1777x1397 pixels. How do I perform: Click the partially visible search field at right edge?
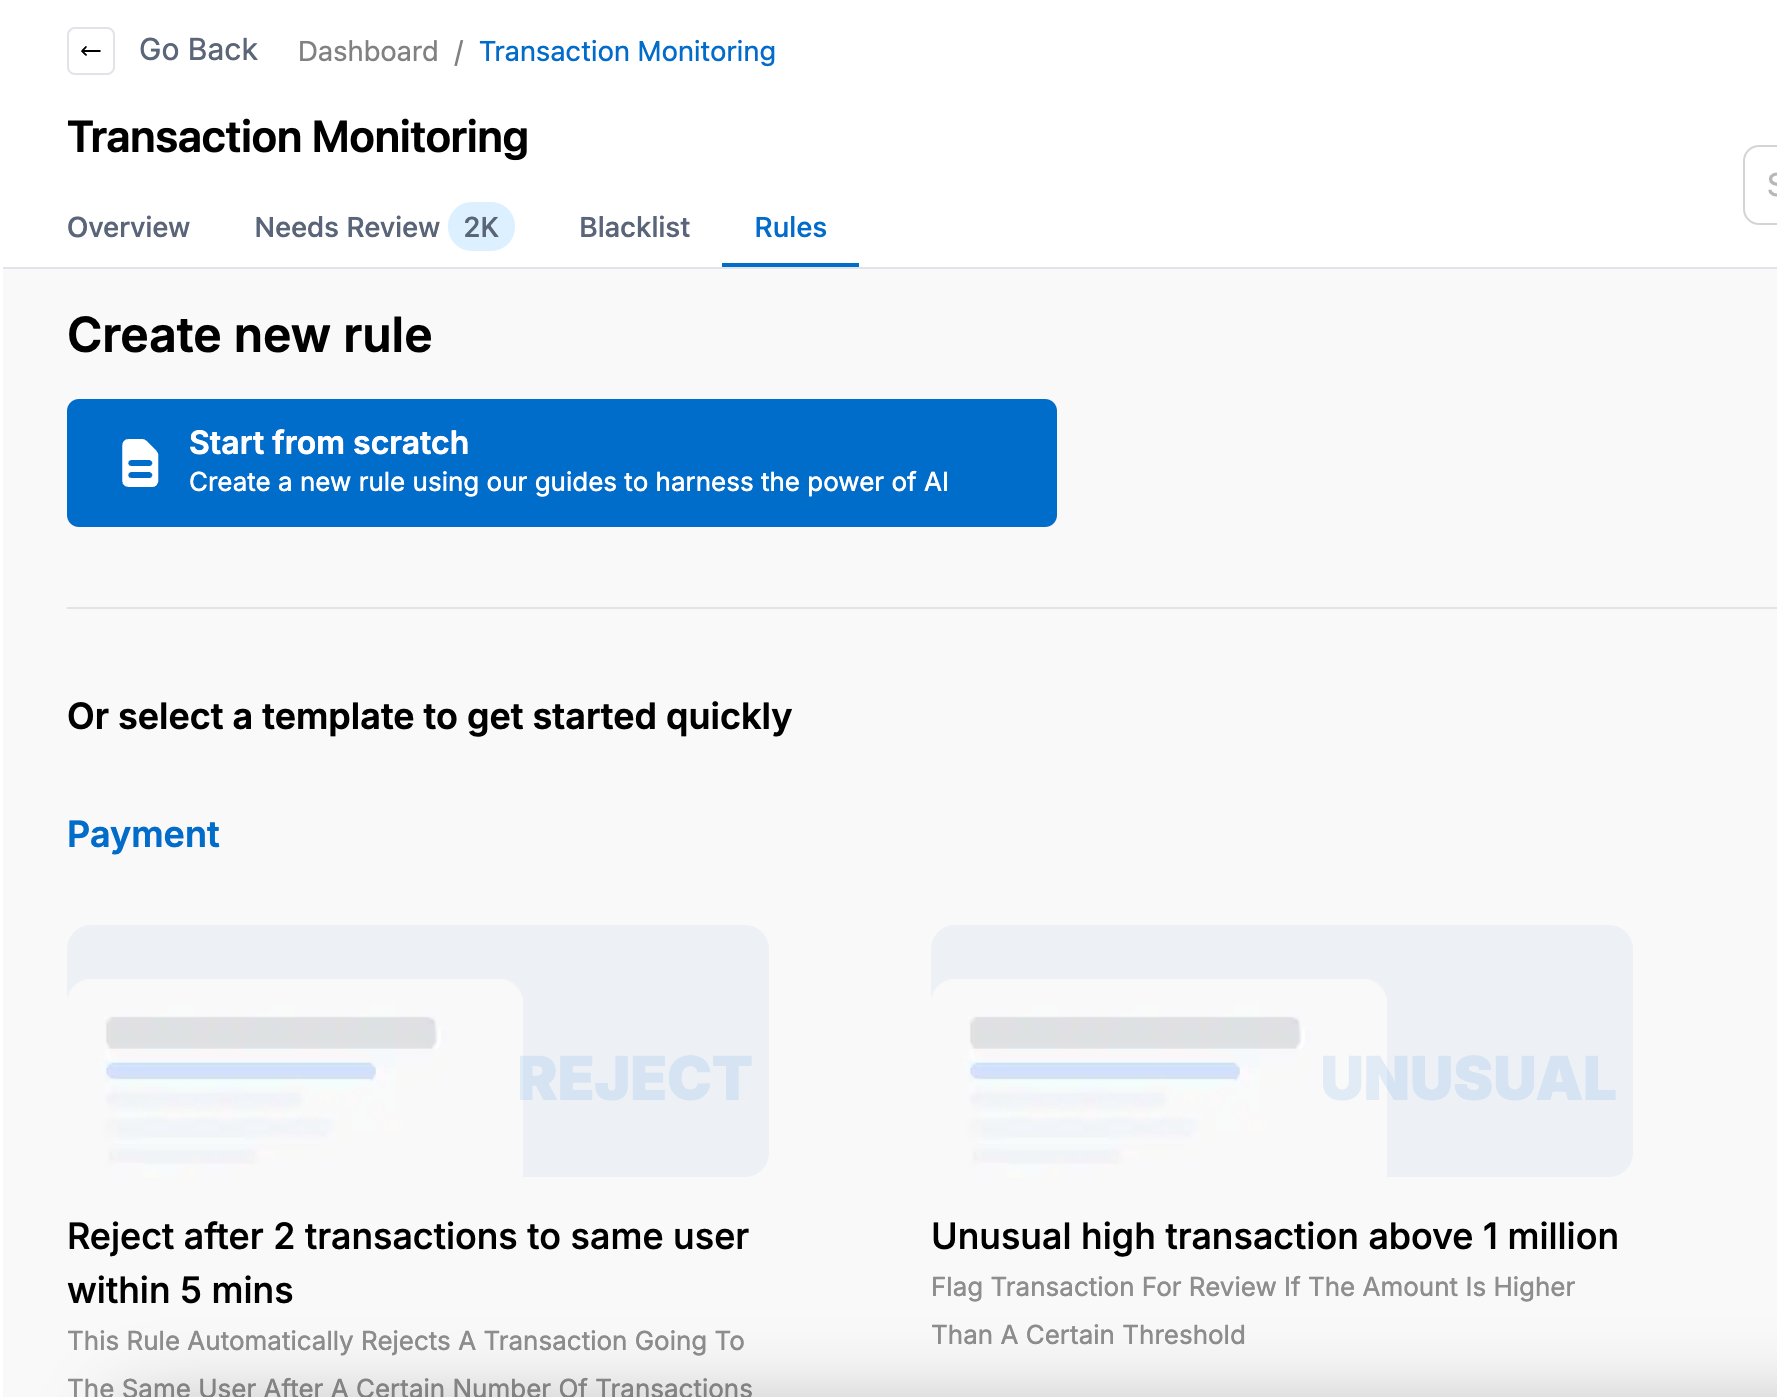tap(1762, 184)
